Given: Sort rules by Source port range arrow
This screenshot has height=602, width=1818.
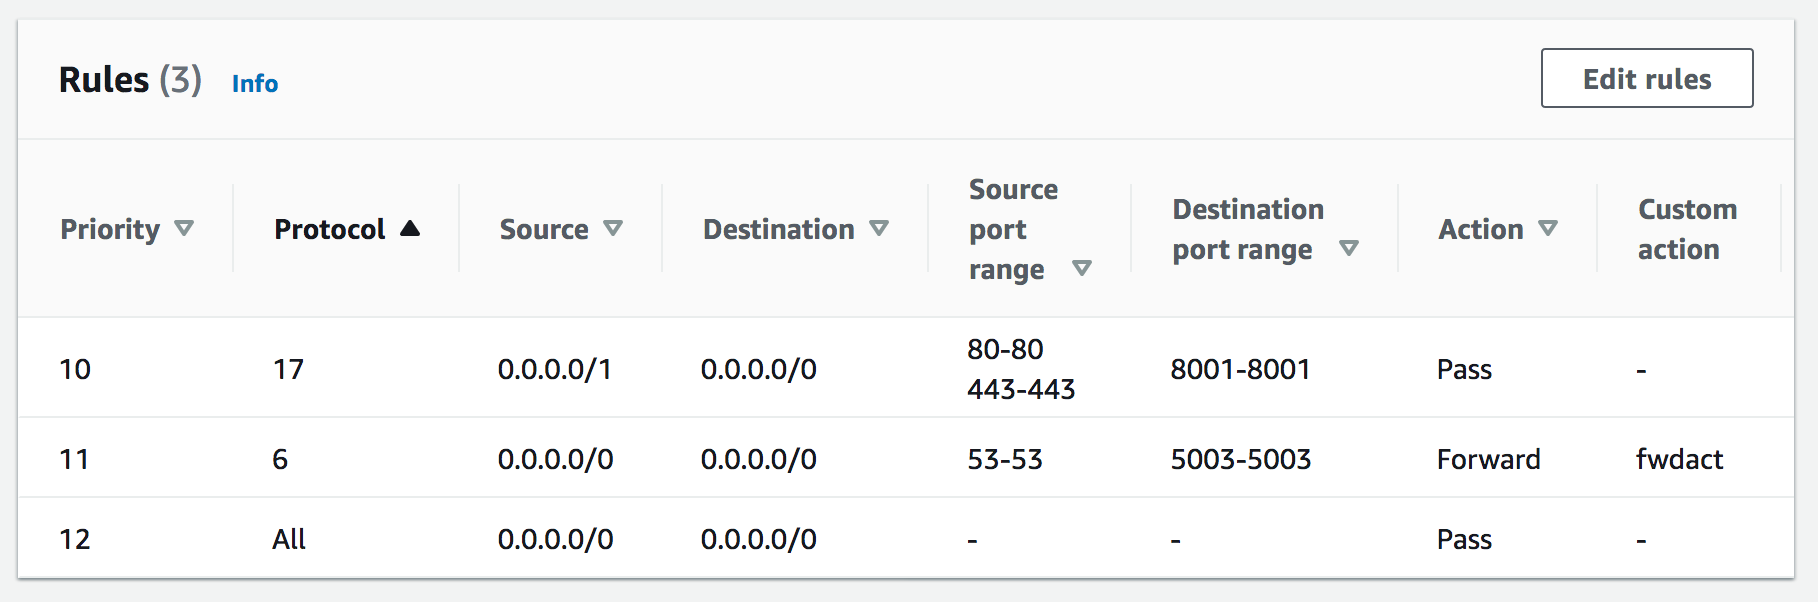Looking at the screenshot, I should point(1081,268).
